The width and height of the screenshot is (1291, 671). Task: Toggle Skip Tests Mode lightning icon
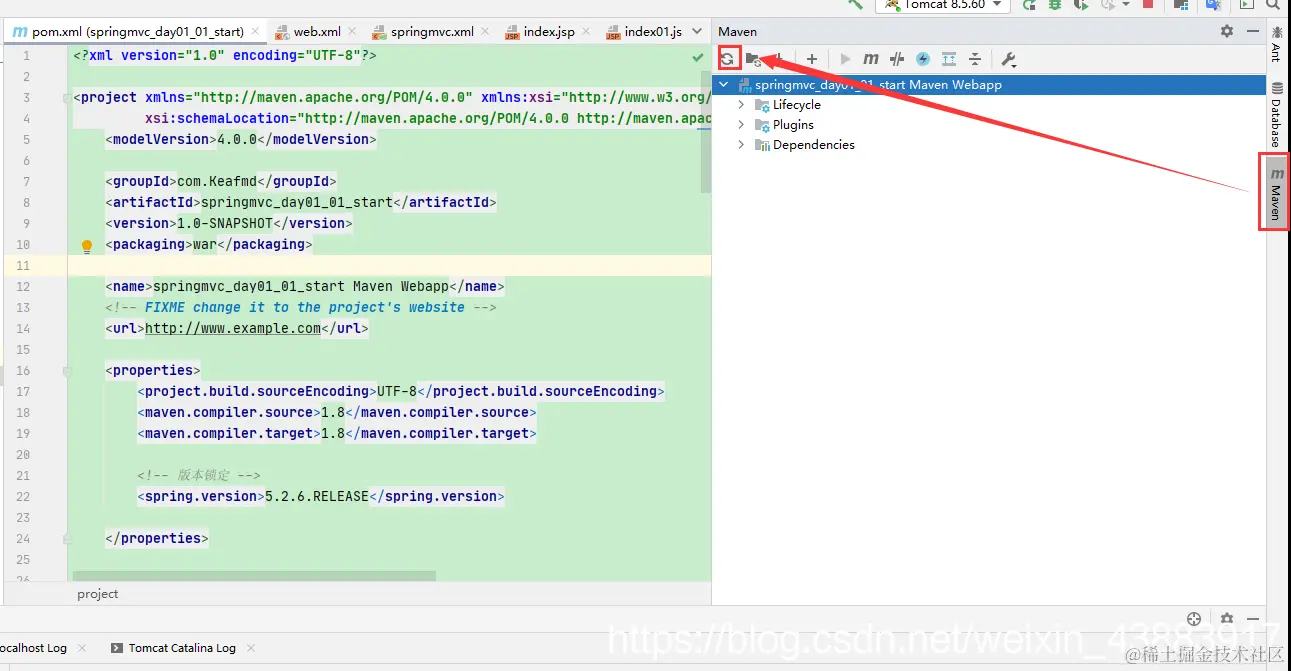(923, 59)
